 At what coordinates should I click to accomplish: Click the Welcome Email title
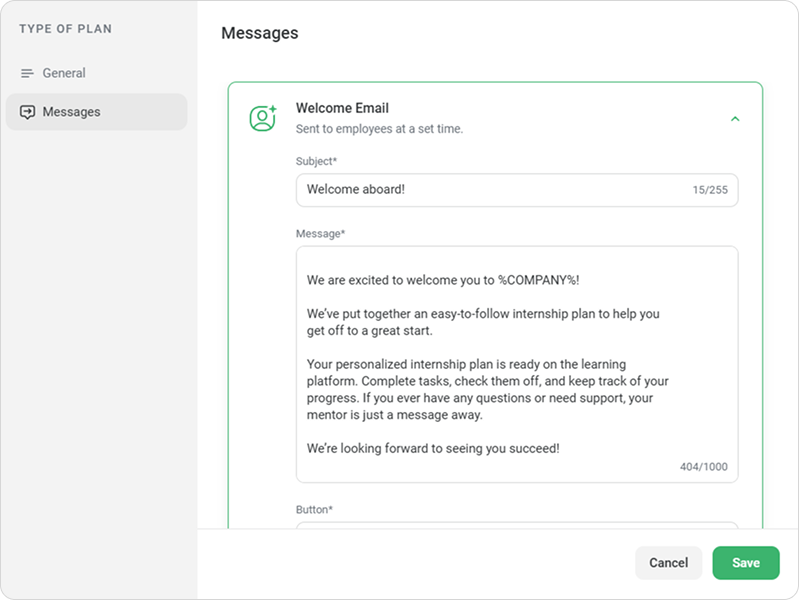point(342,108)
